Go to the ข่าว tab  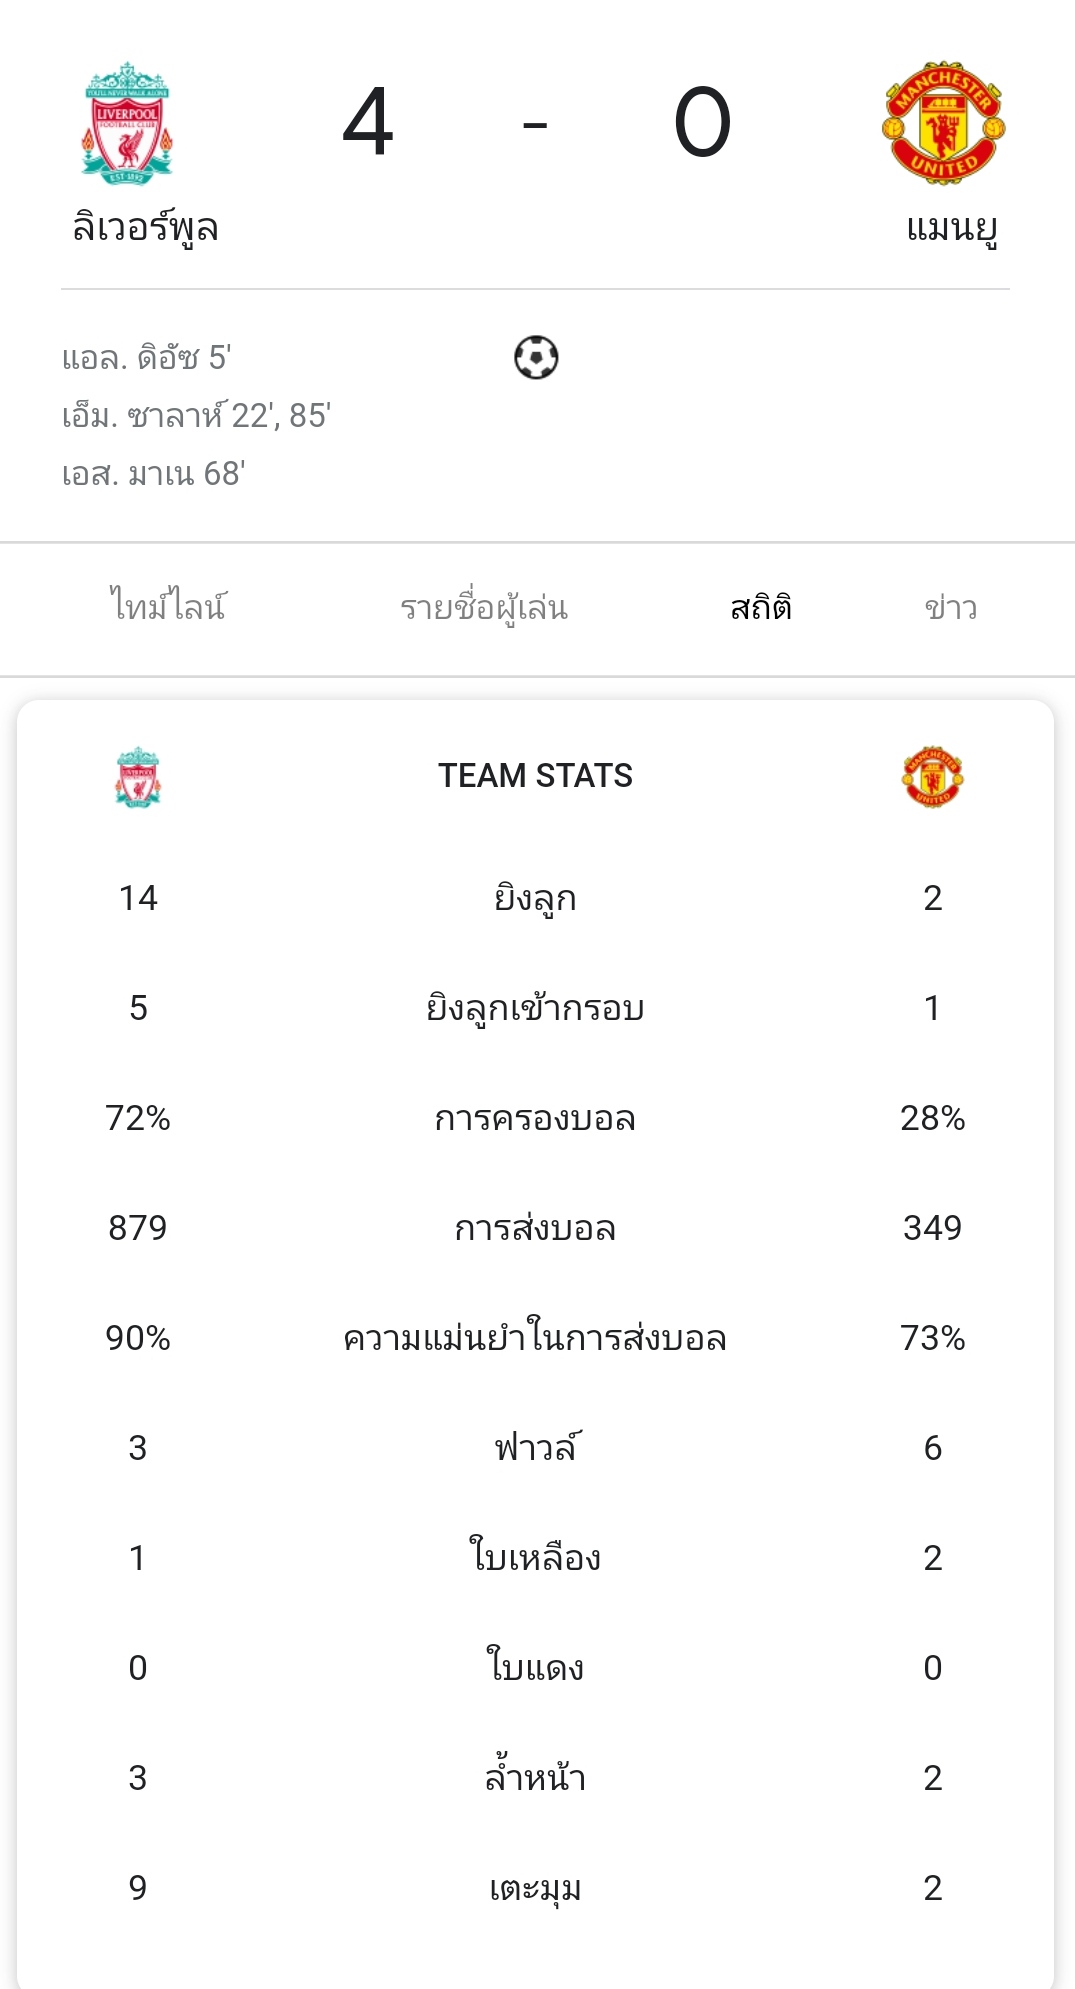[950, 607]
